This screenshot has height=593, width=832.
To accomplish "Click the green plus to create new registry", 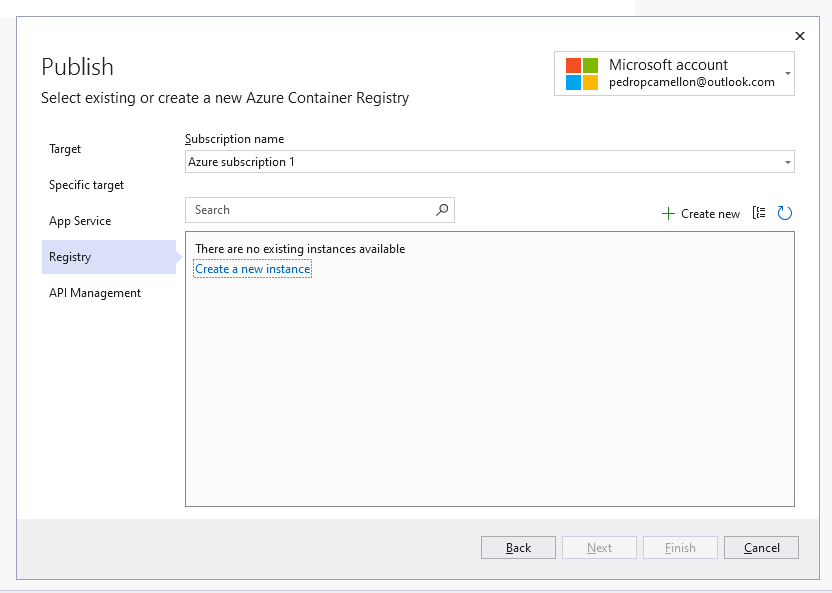I will (666, 213).
